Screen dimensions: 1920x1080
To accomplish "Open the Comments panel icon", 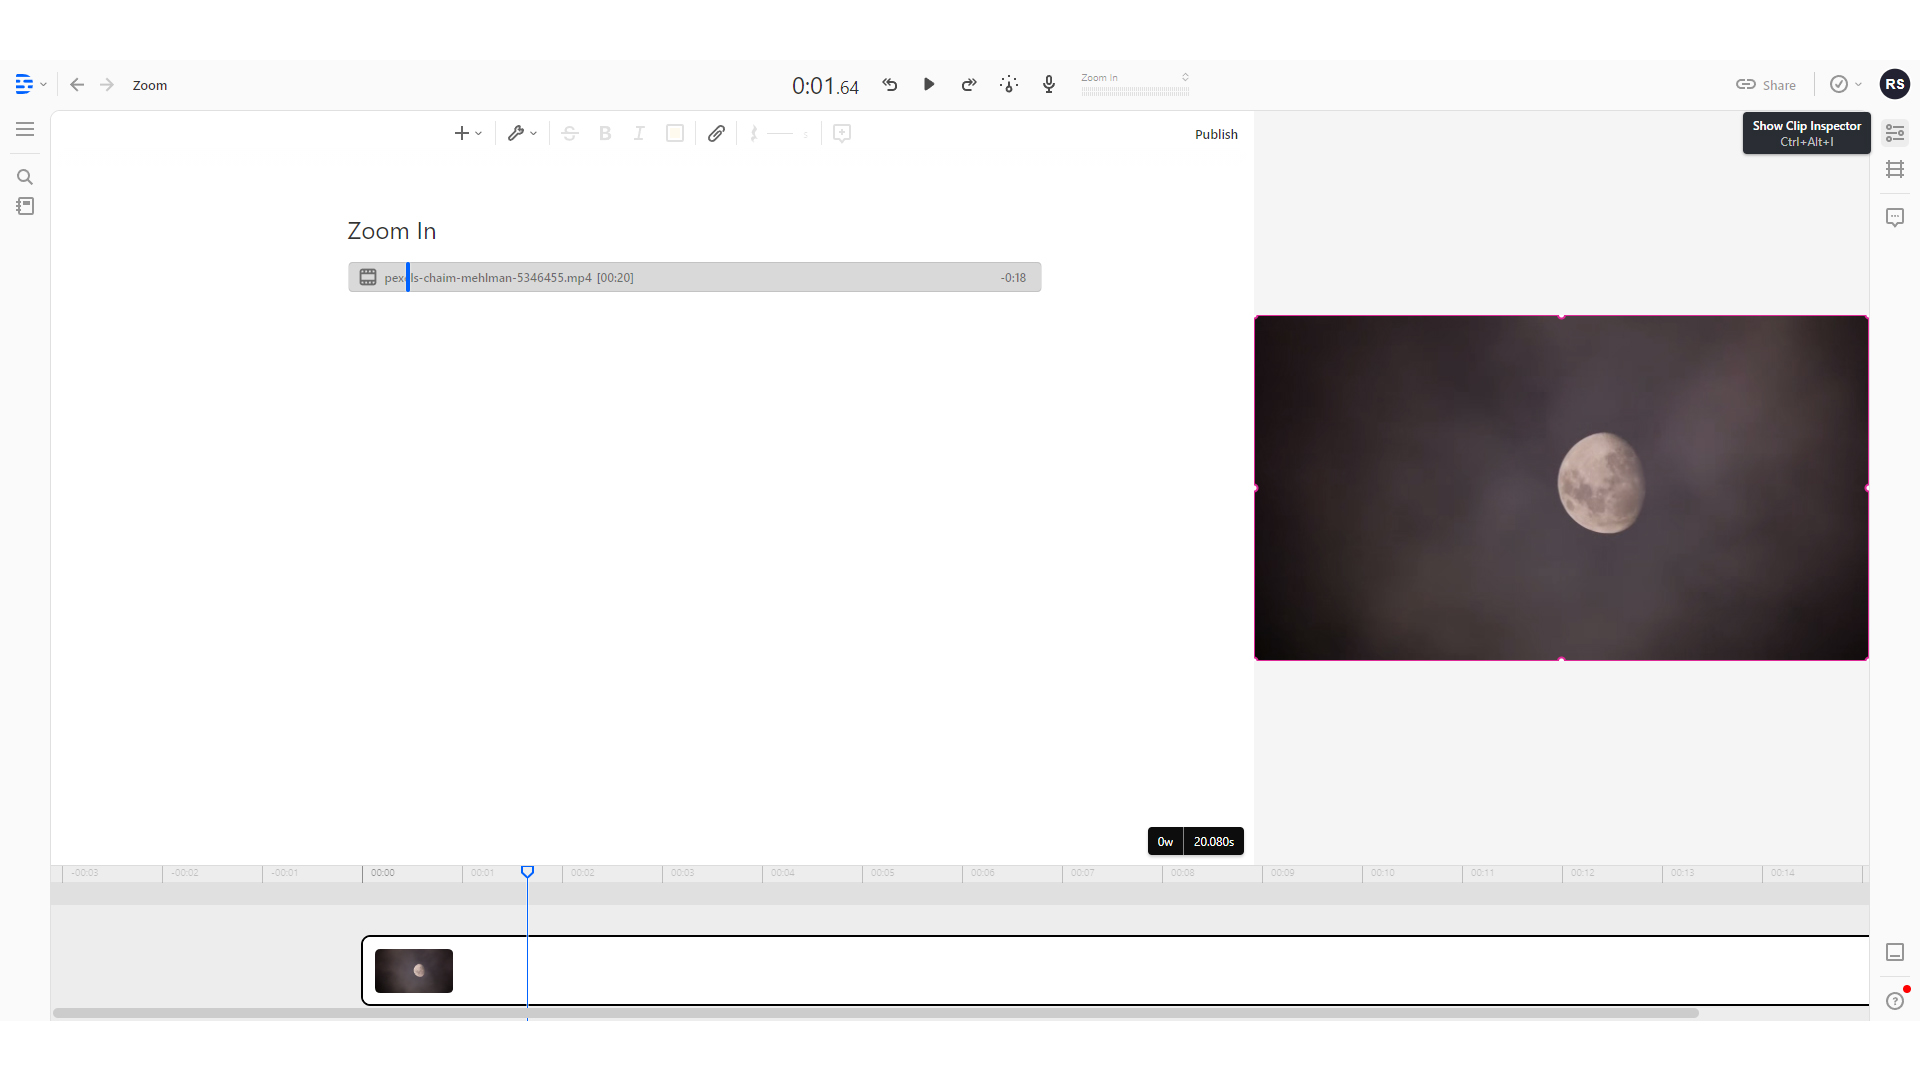I will click(x=1896, y=217).
